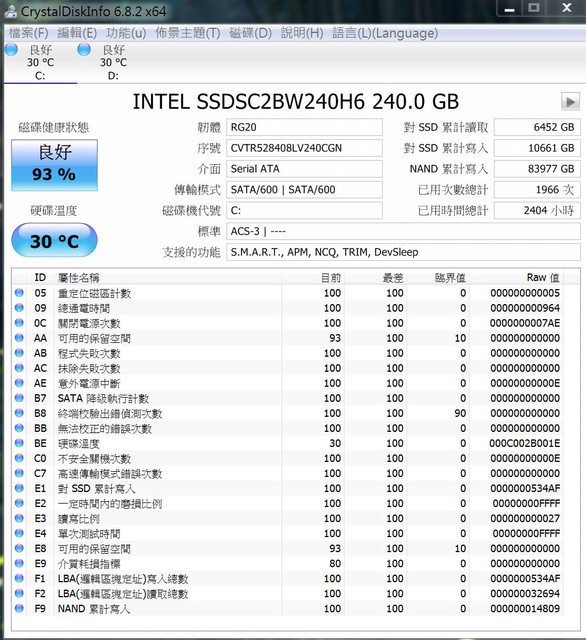Click the status icon of row E1
The height and width of the screenshot is (640, 586).
[19, 488]
